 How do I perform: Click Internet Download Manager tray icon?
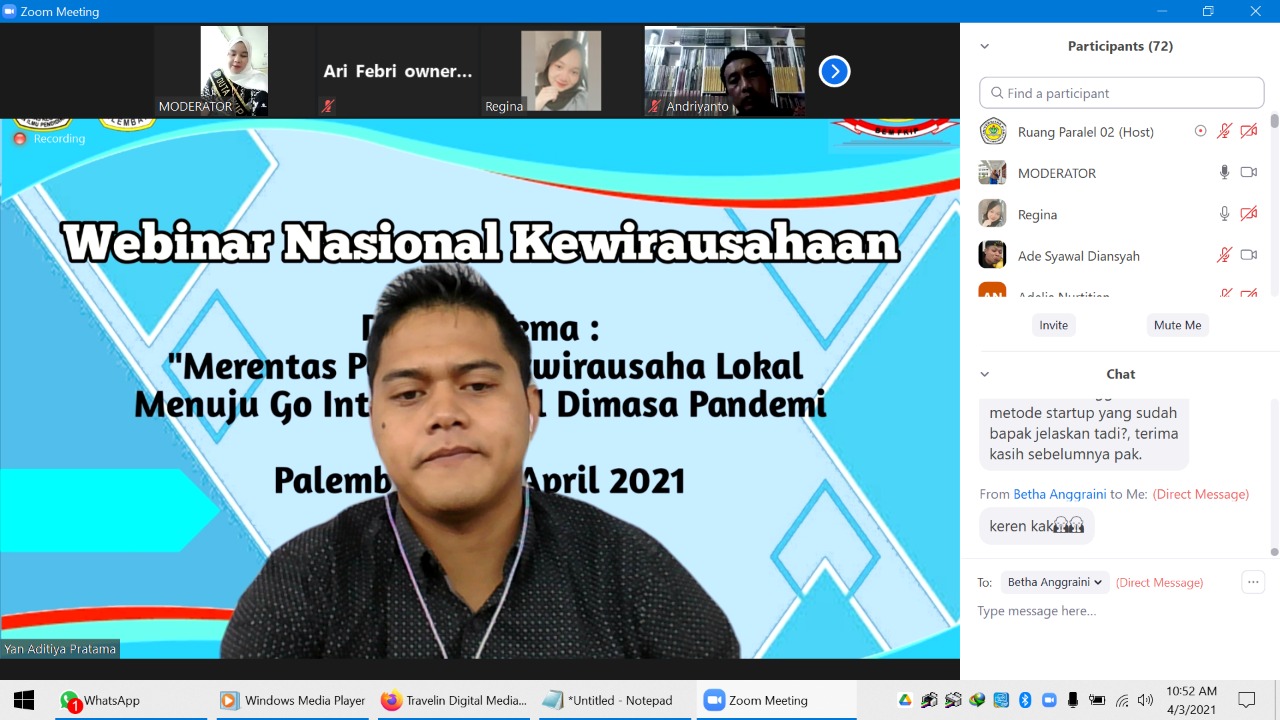click(977, 700)
